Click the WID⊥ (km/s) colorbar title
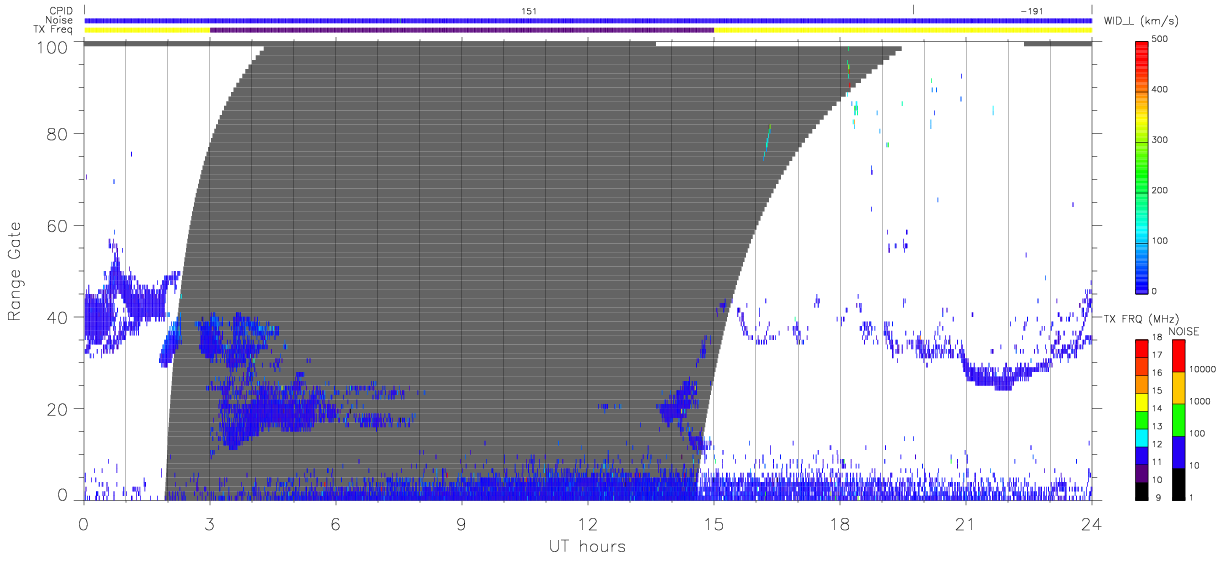1228x567 pixels. point(1143,20)
